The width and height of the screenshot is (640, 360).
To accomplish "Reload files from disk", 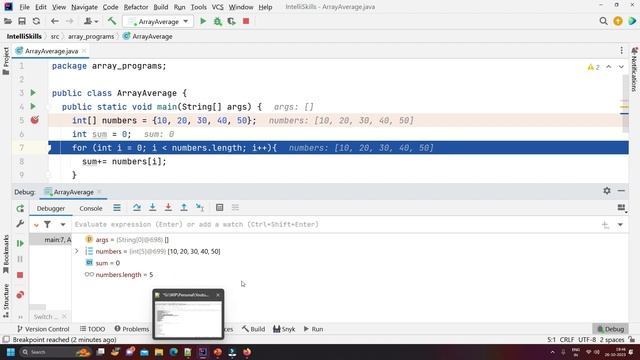I will (x=36, y=21).
